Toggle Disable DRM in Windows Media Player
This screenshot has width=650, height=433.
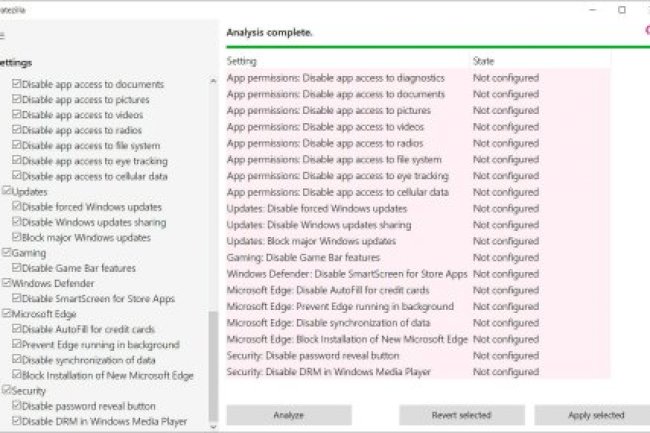pos(17,421)
